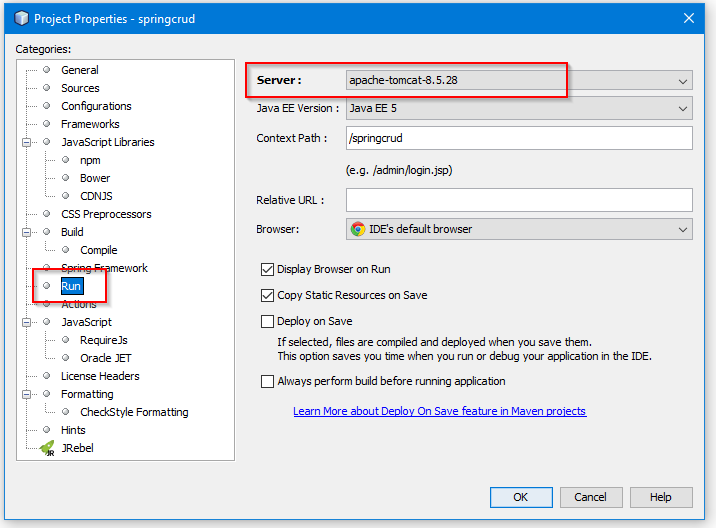Collapse the JavaScript Libraries tree node

click(x=26, y=143)
